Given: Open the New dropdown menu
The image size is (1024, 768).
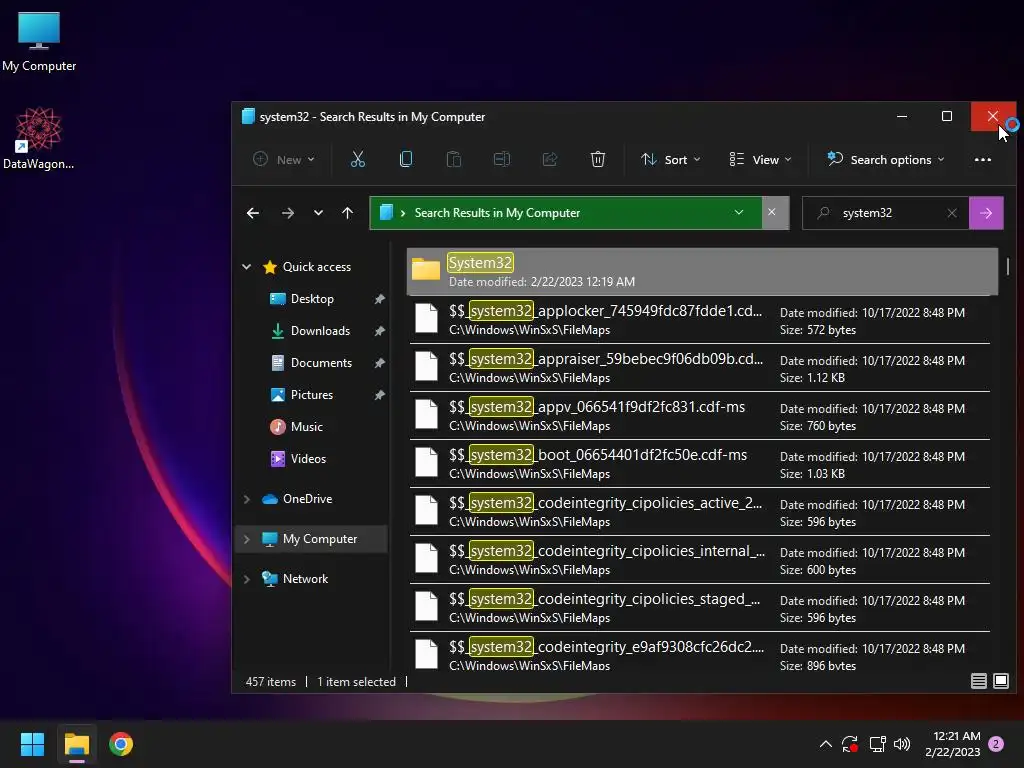Looking at the screenshot, I should coord(284,159).
